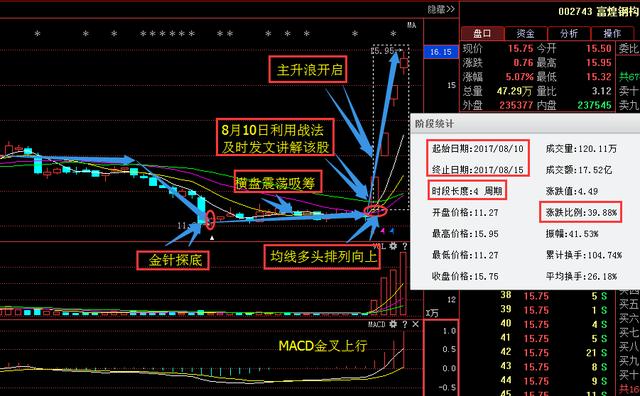Click the MACD indicator help question mark
The image size is (640, 396).
tap(404, 324)
